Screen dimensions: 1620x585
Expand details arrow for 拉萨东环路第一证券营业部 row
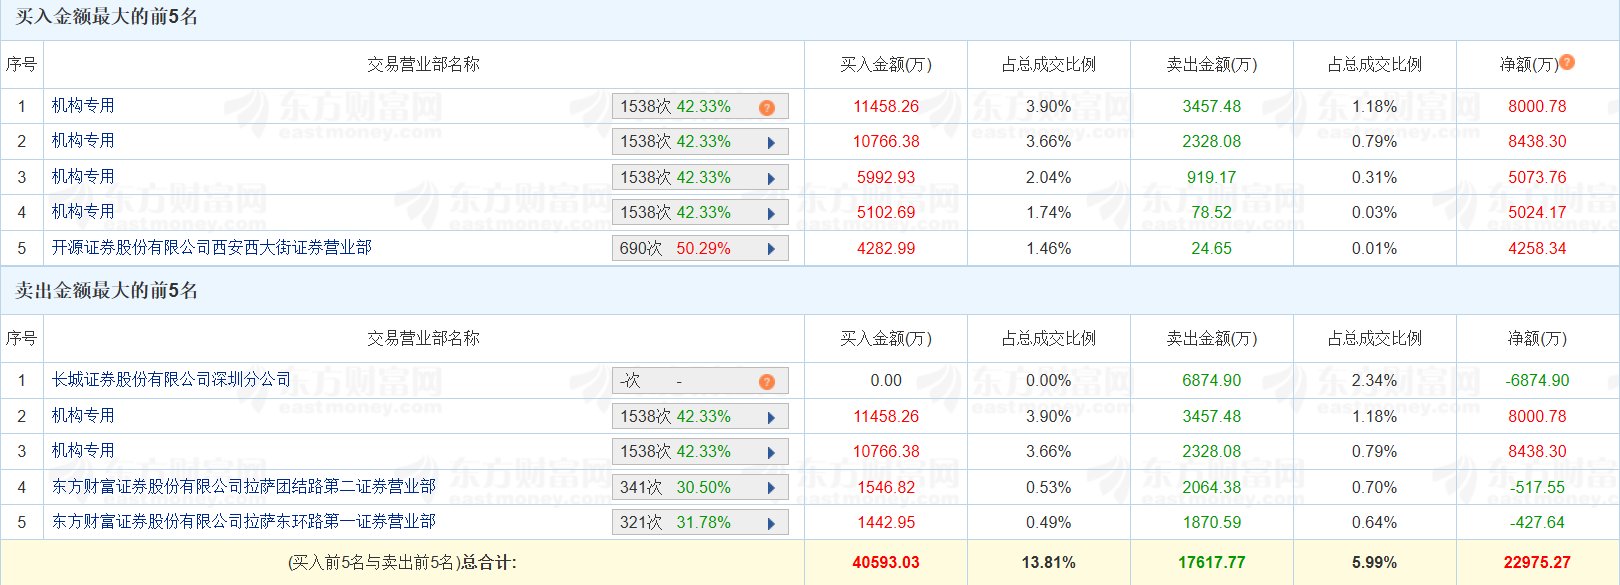pos(771,523)
